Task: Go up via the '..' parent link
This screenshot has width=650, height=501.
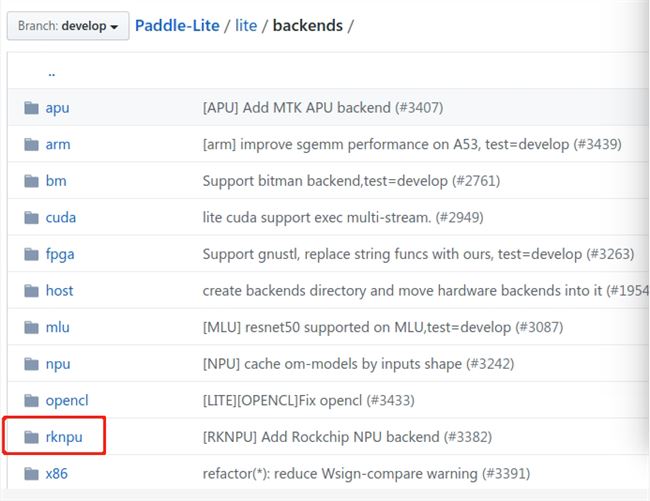Action: point(51,73)
